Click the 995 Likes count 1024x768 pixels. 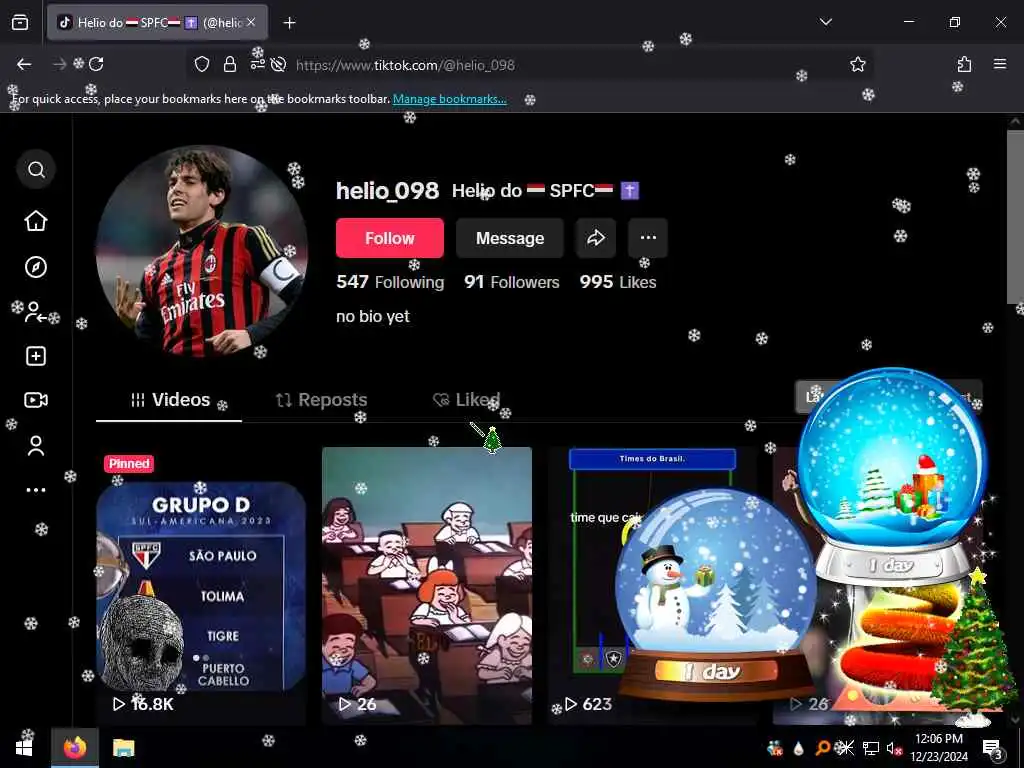[x=618, y=282]
